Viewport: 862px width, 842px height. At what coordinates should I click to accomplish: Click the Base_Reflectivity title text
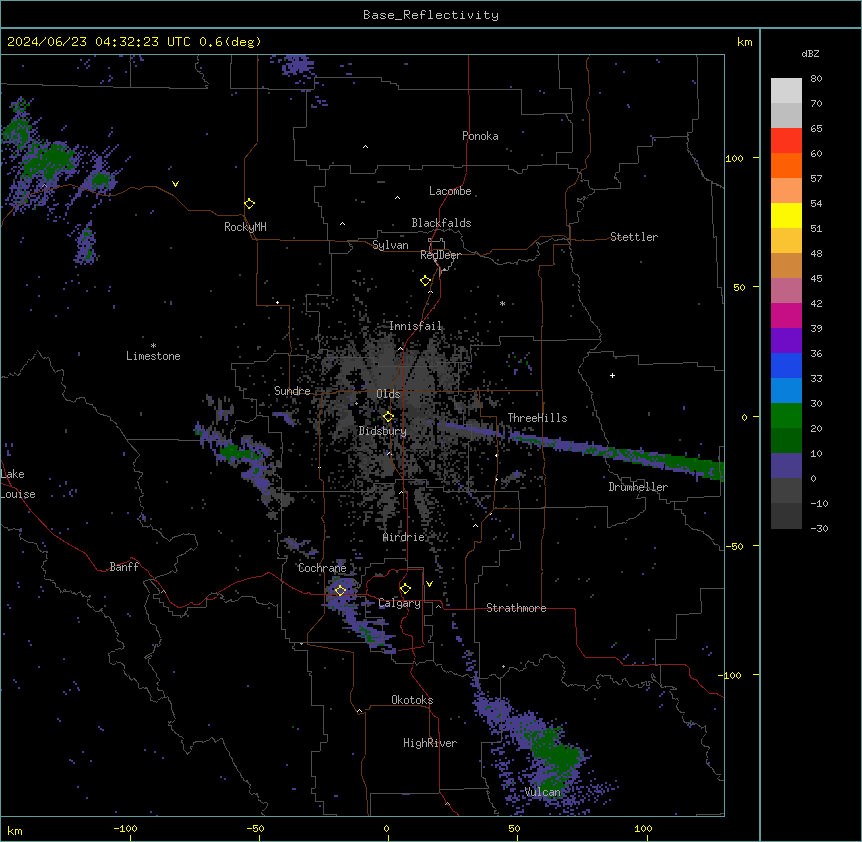pos(431,15)
